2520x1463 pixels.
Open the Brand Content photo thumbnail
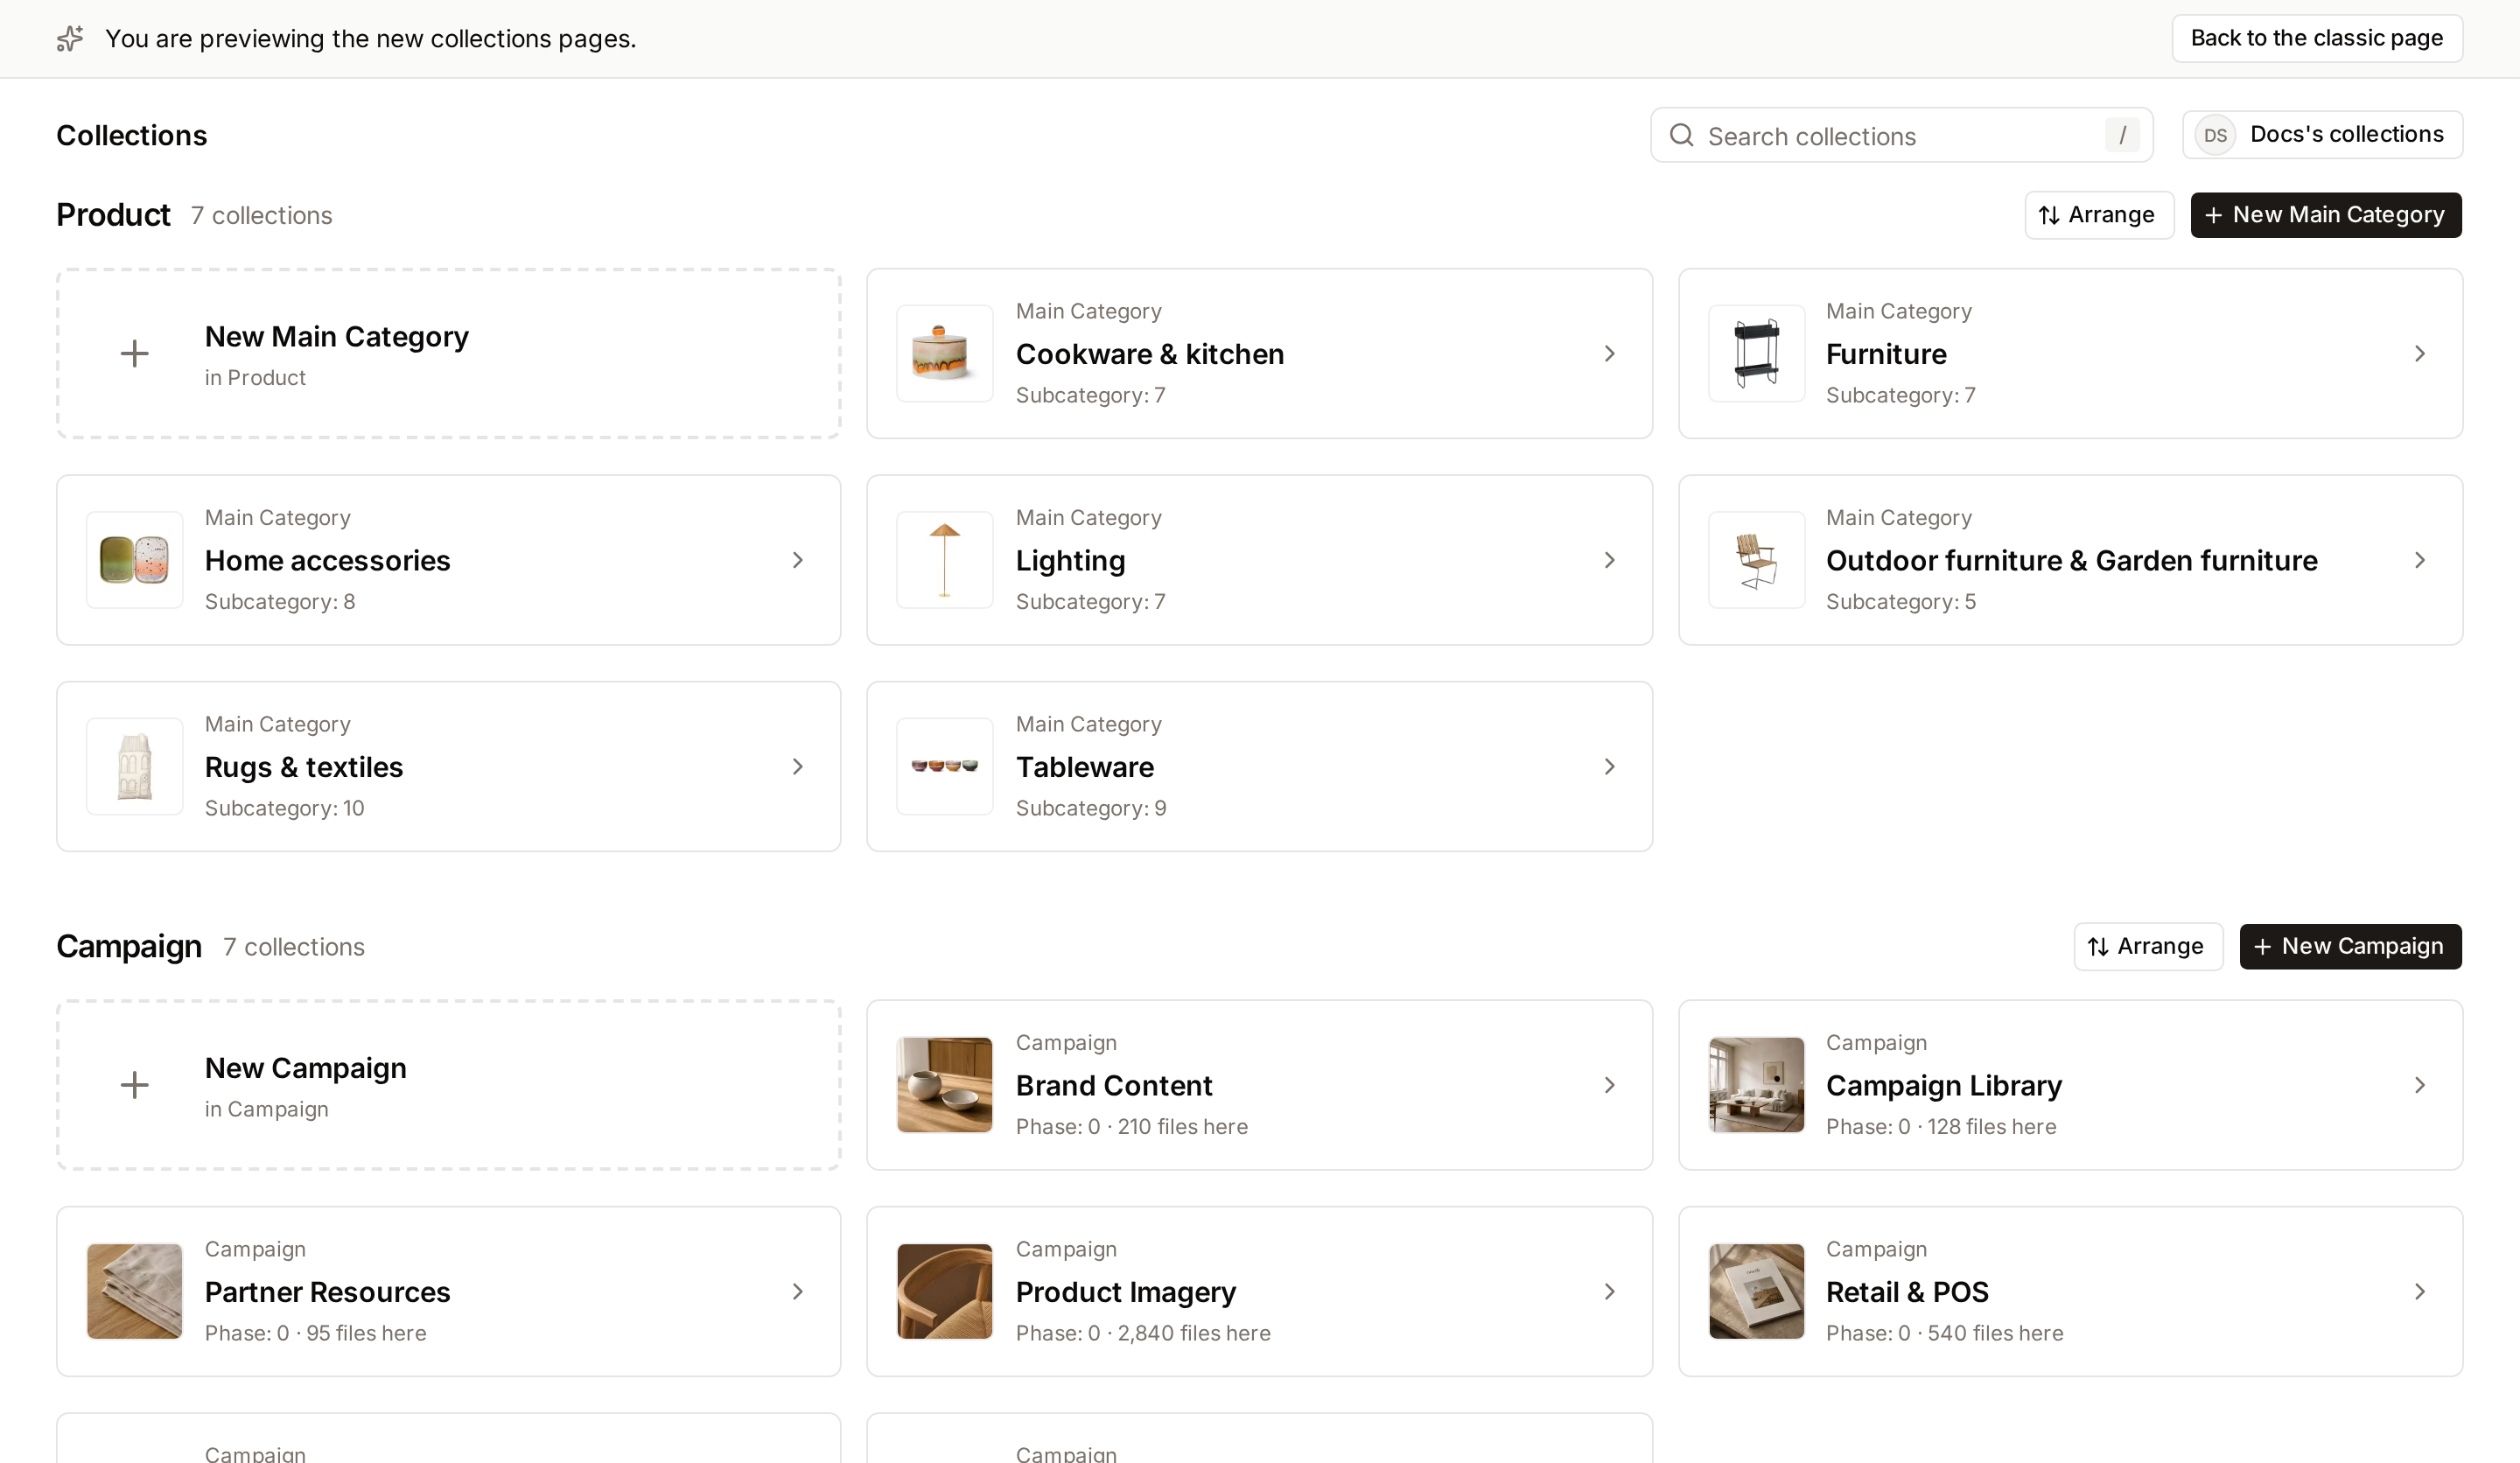click(944, 1085)
